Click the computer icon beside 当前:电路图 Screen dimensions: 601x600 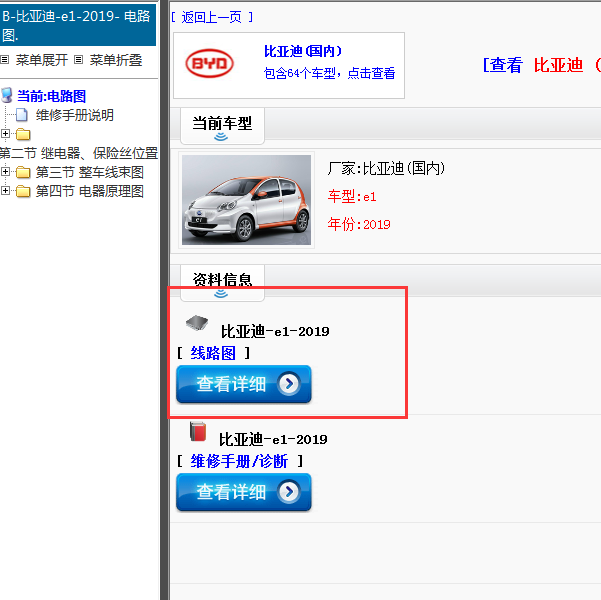click(7, 95)
